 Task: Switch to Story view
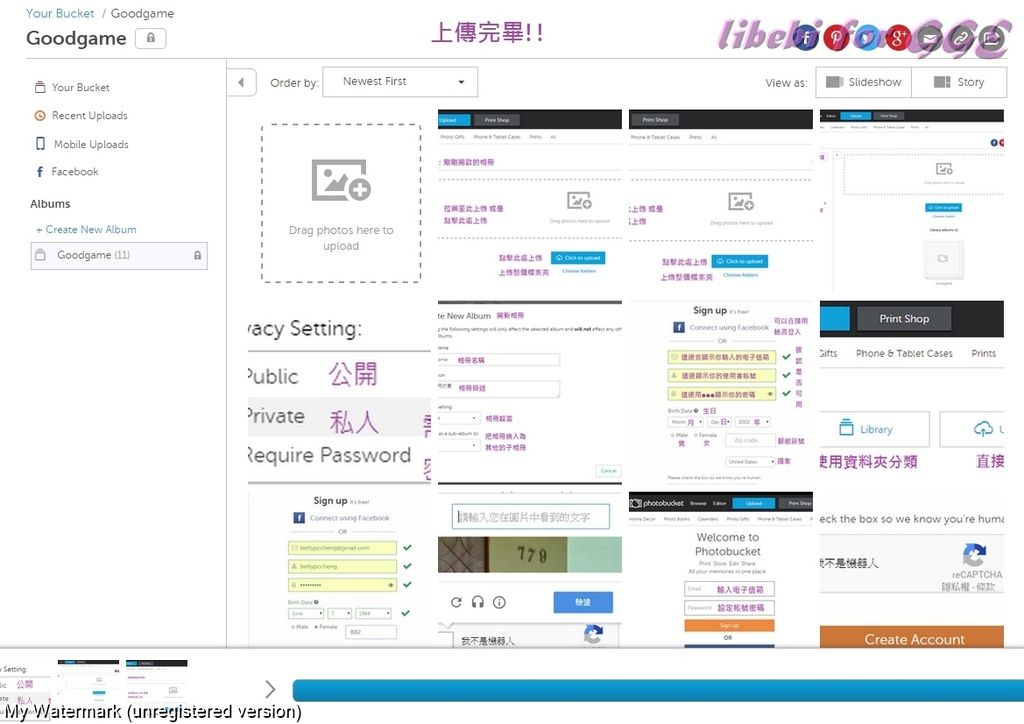click(958, 82)
